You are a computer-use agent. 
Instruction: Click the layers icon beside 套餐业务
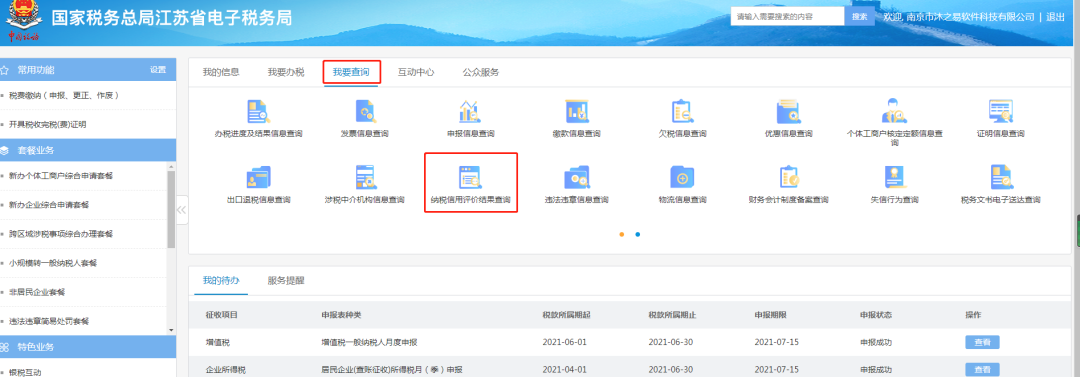click(5, 150)
